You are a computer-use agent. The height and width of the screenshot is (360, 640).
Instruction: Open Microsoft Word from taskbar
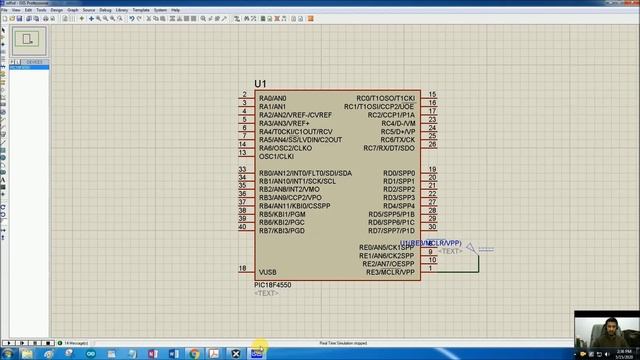click(x=173, y=353)
